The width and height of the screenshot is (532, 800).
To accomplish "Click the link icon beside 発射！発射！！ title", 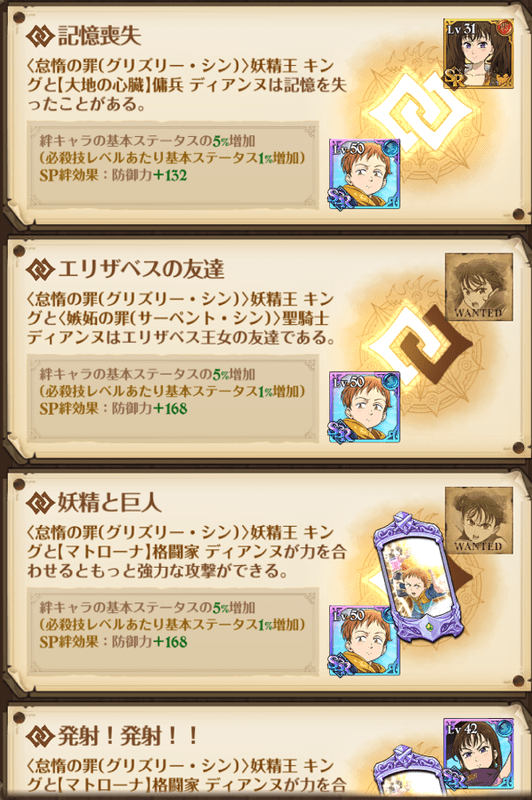I will click(x=40, y=736).
